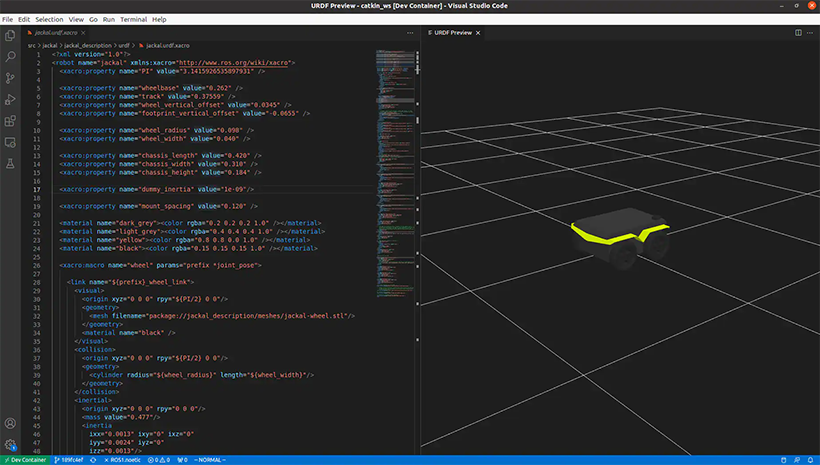Open the Search view in activity bar
This screenshot has width=820, height=465.
point(10,56)
